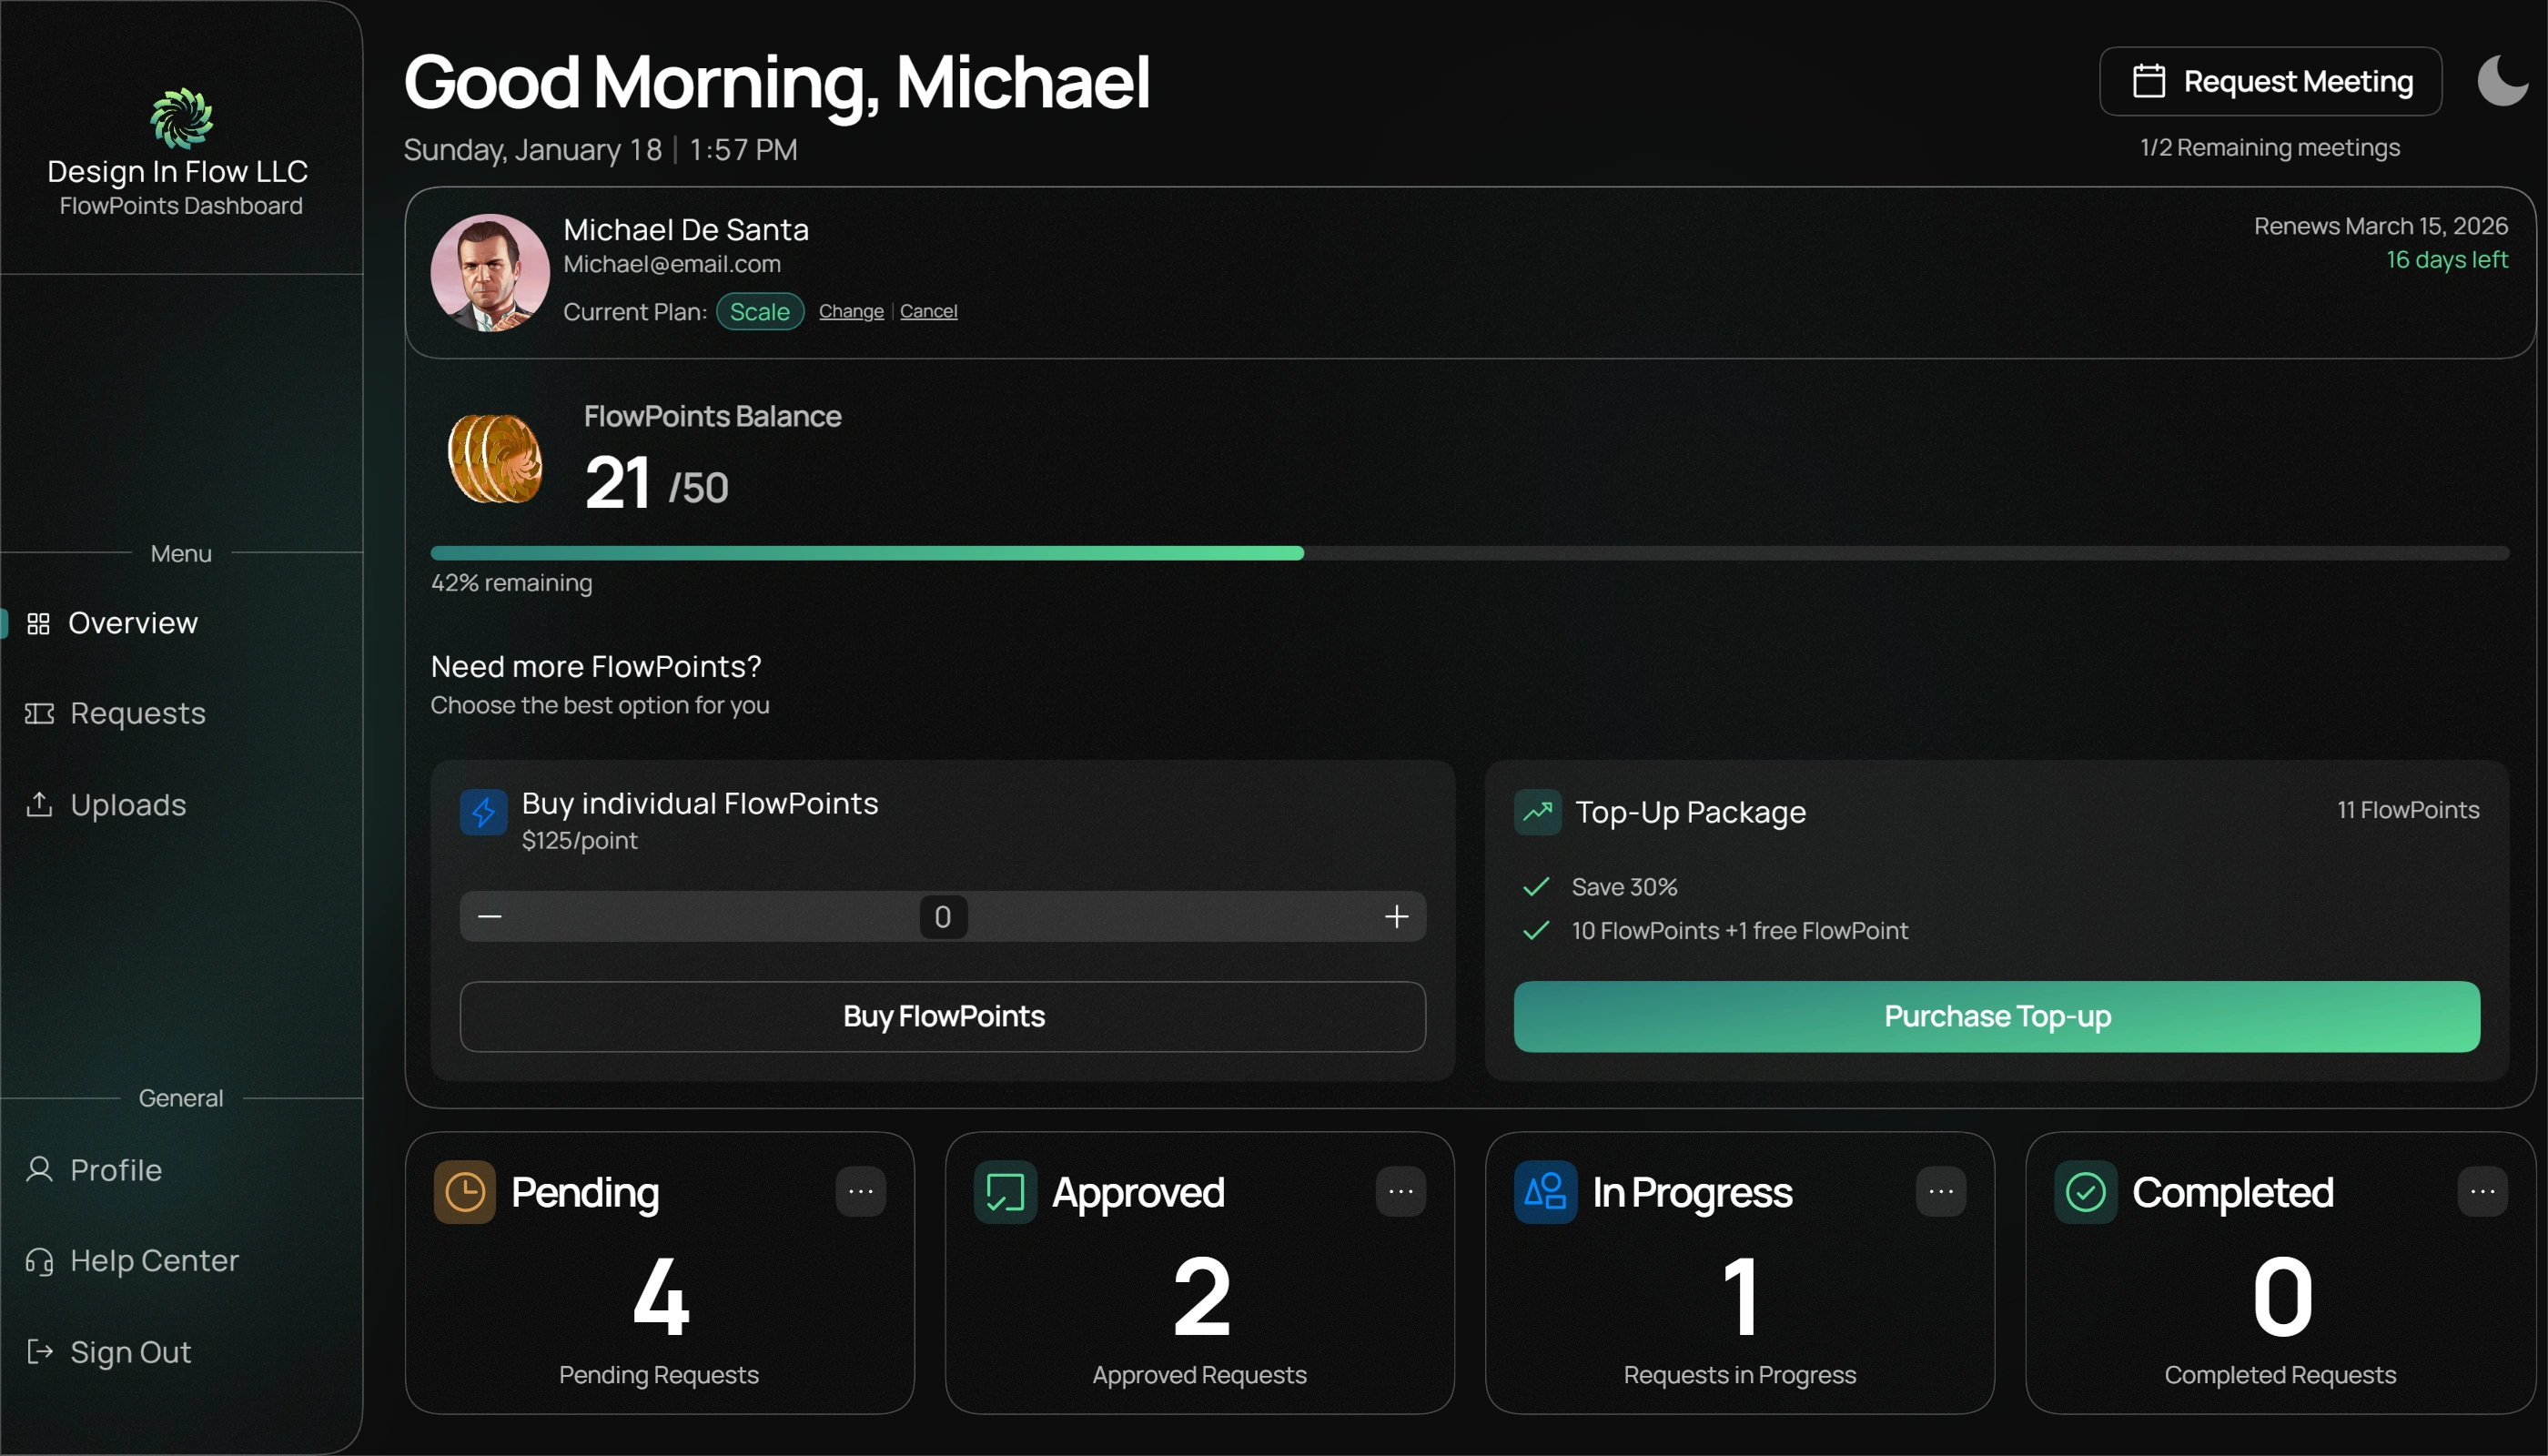Click the lightning bolt FlowPoints icon

(x=483, y=811)
